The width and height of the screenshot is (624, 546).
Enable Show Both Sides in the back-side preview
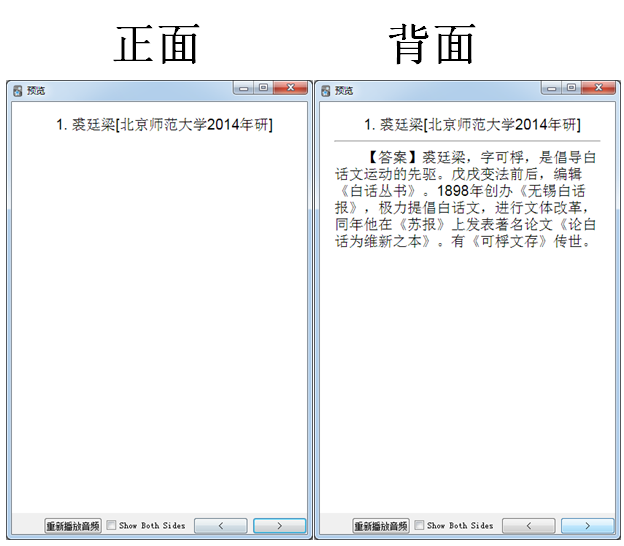click(419, 525)
